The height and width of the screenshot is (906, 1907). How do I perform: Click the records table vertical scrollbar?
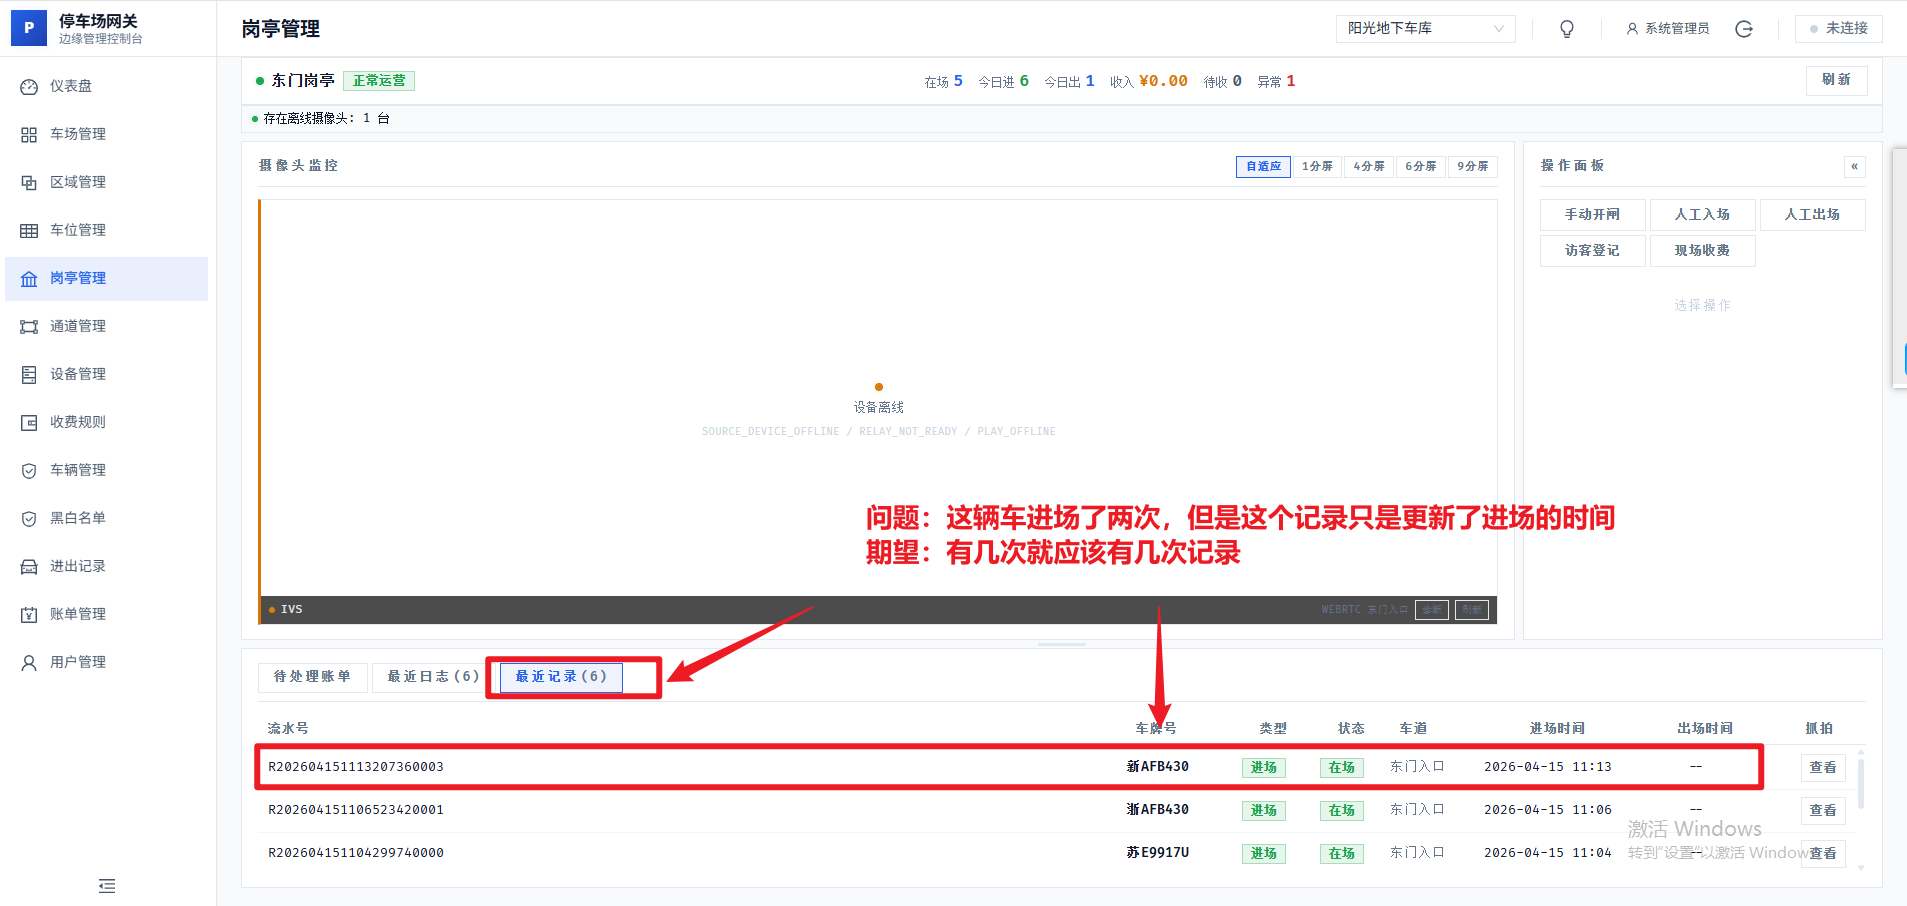tap(1860, 785)
